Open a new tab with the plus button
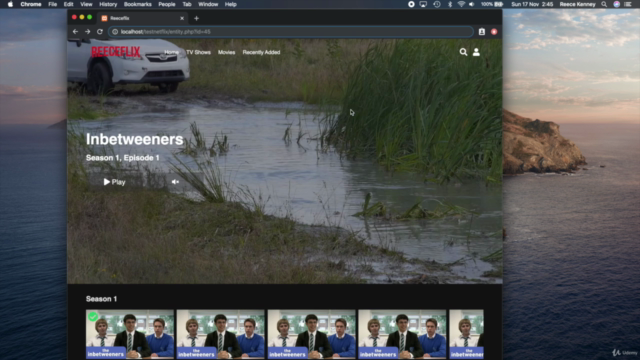 click(196, 18)
